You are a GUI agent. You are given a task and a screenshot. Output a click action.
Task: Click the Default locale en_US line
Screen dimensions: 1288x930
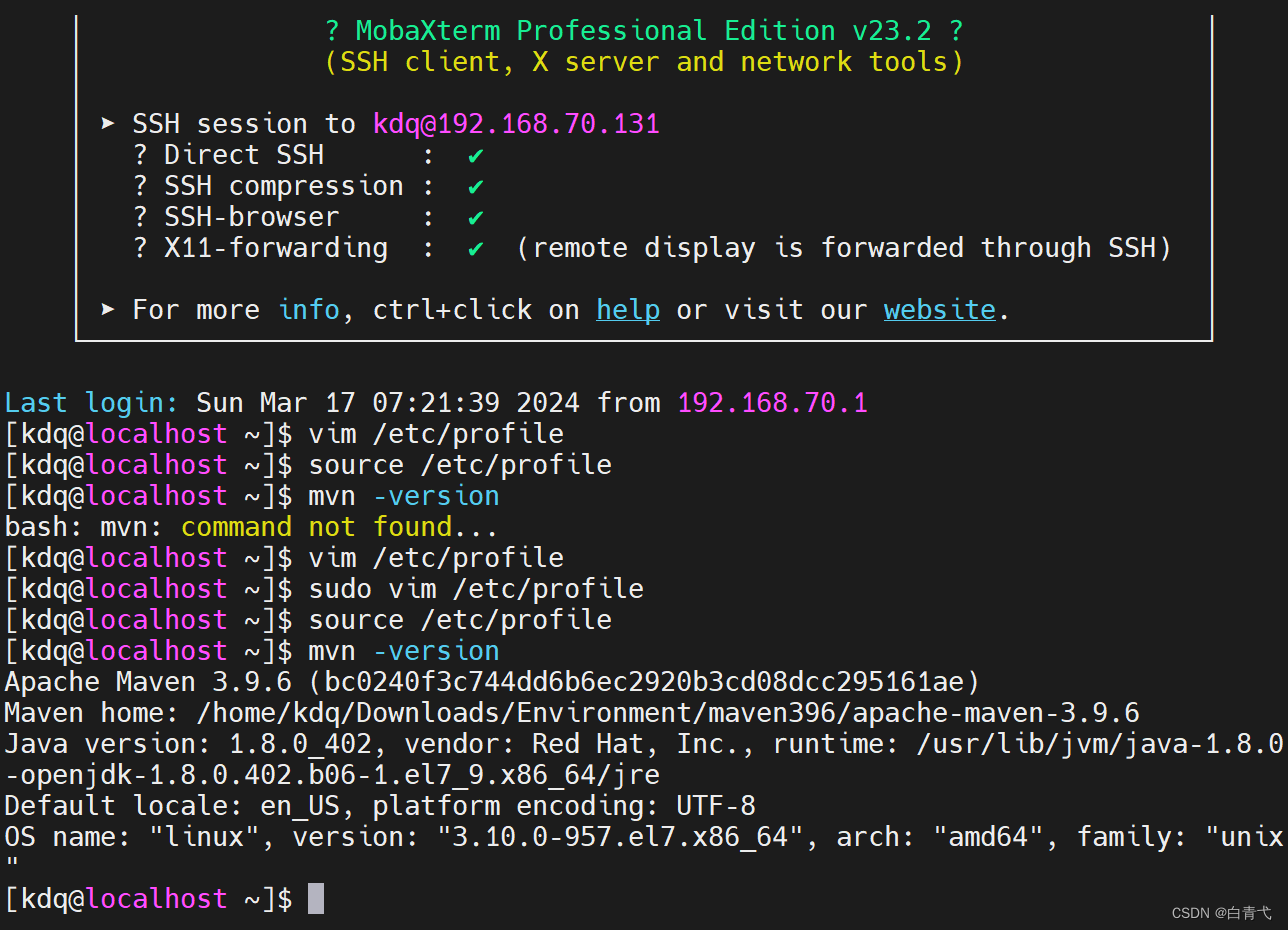click(x=380, y=806)
